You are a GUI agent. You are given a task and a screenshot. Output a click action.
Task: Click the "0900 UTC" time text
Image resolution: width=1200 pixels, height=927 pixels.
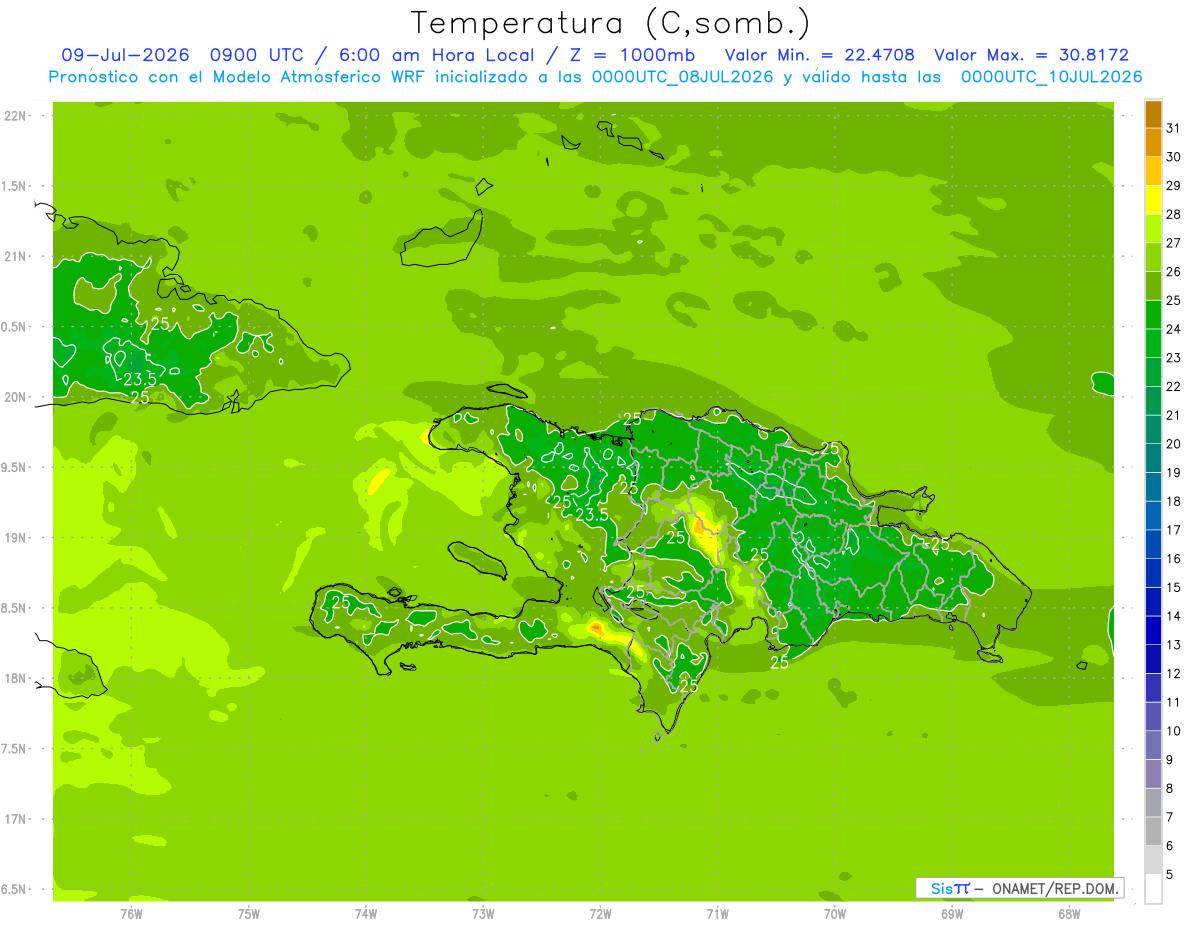pos(257,55)
